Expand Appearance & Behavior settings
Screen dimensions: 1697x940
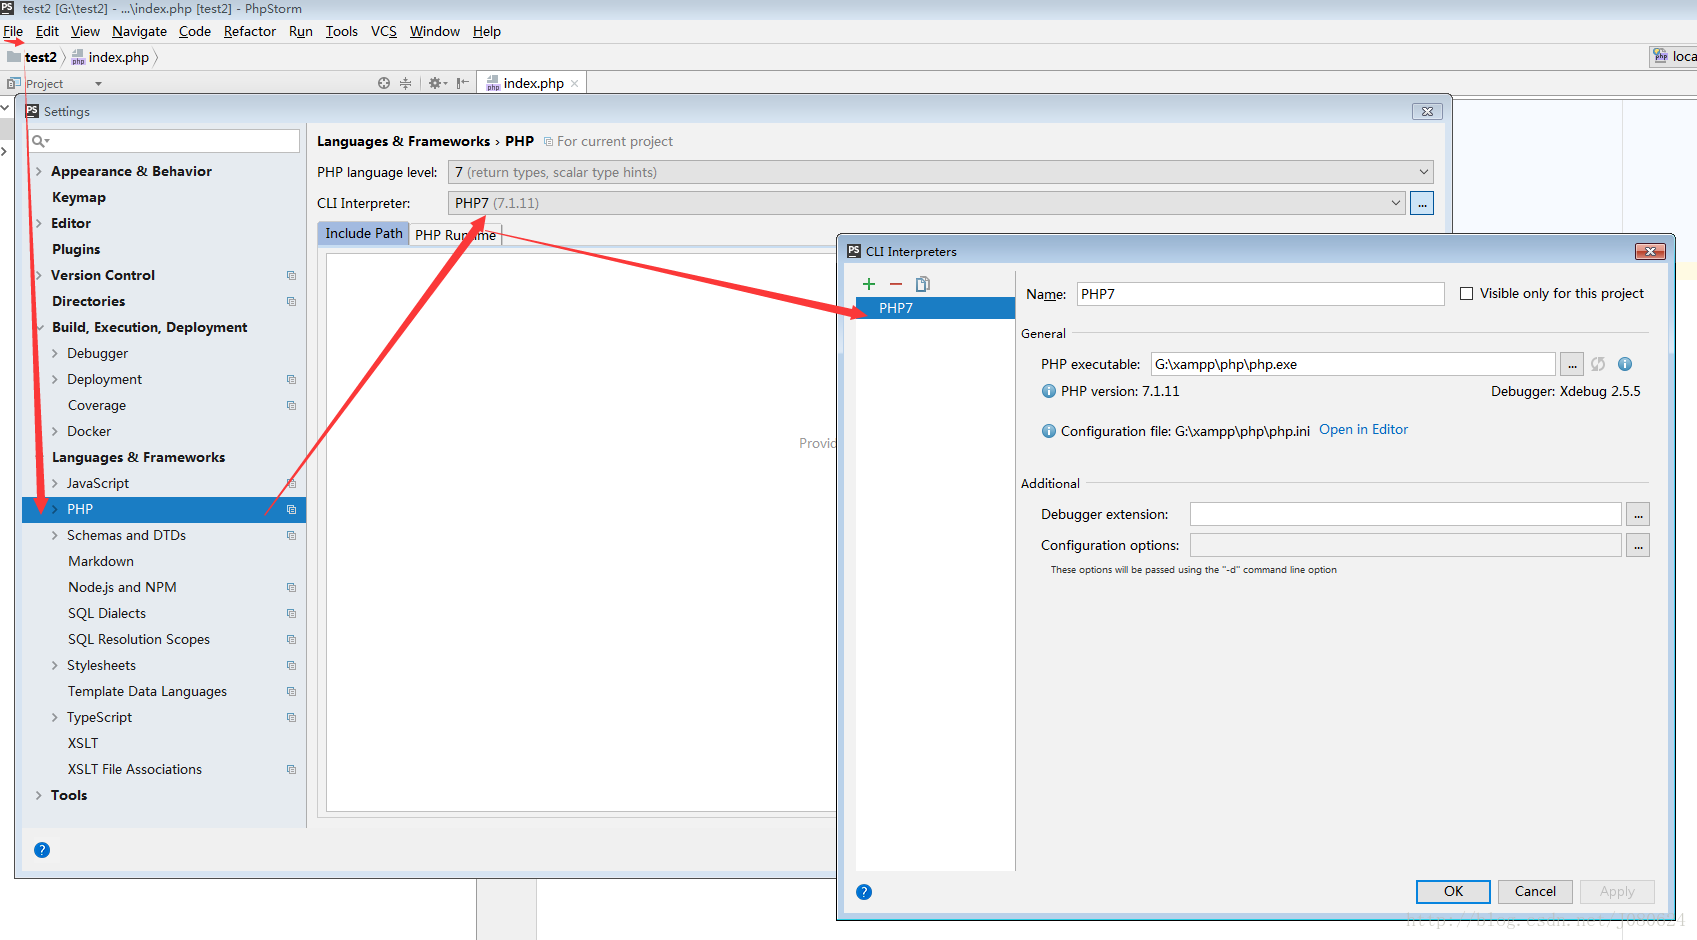(39, 172)
